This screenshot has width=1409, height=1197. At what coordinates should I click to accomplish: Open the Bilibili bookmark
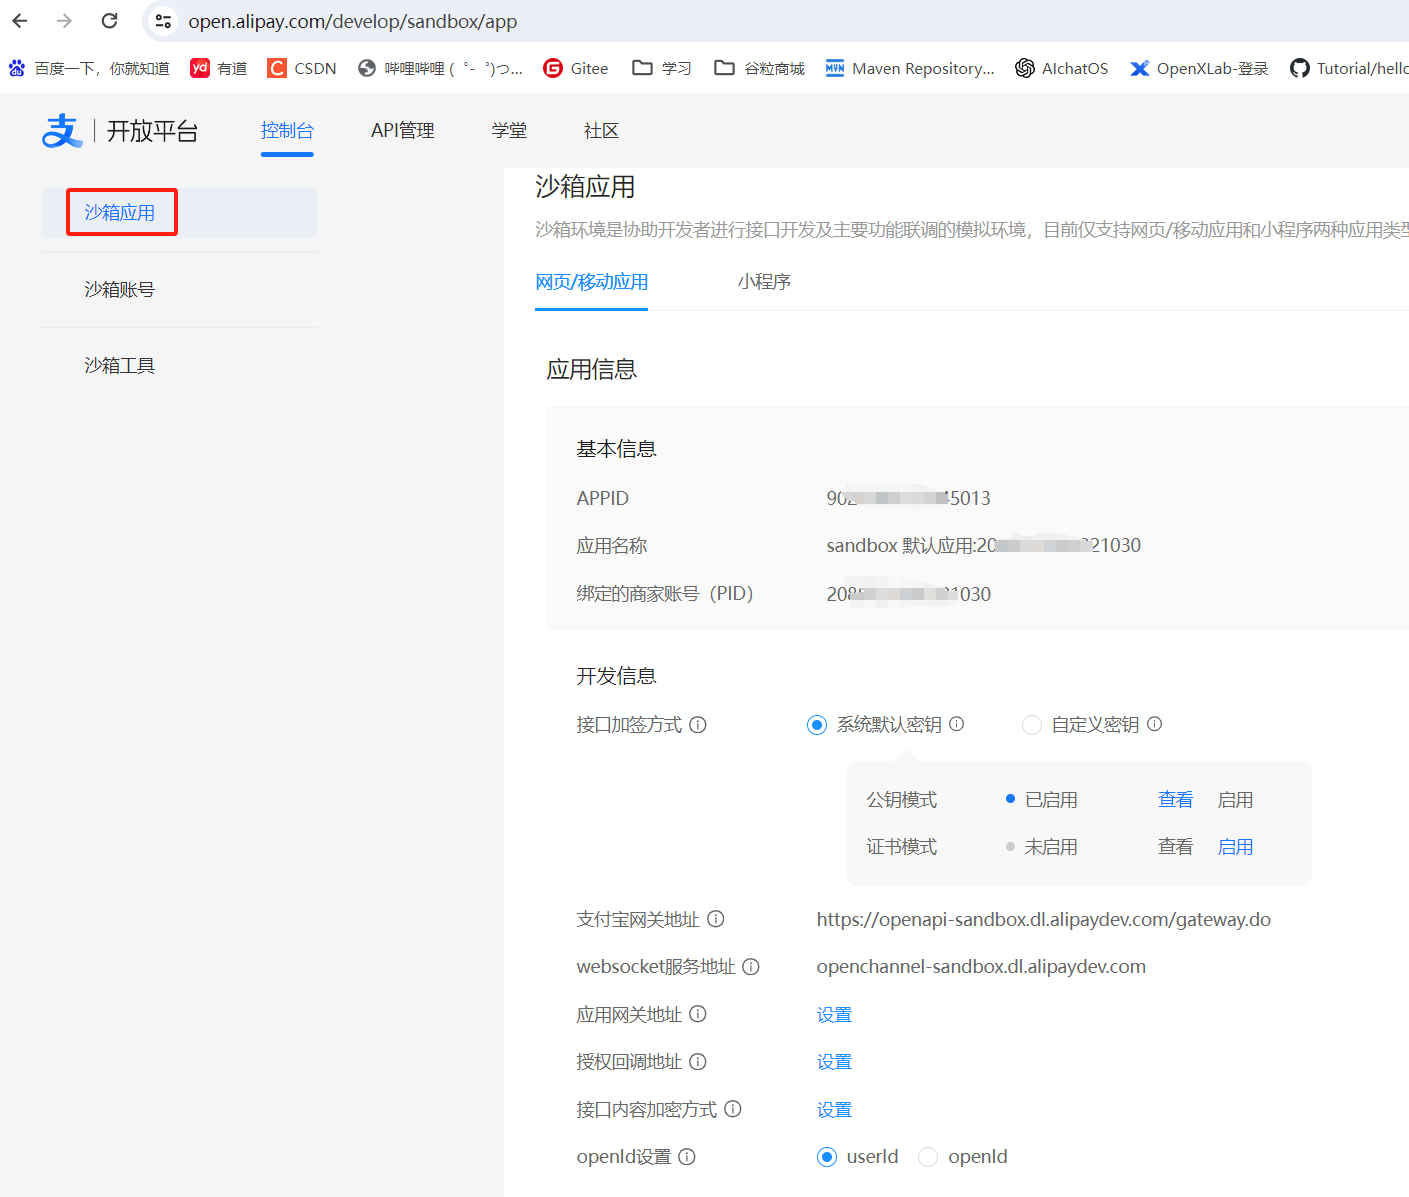pos(440,68)
